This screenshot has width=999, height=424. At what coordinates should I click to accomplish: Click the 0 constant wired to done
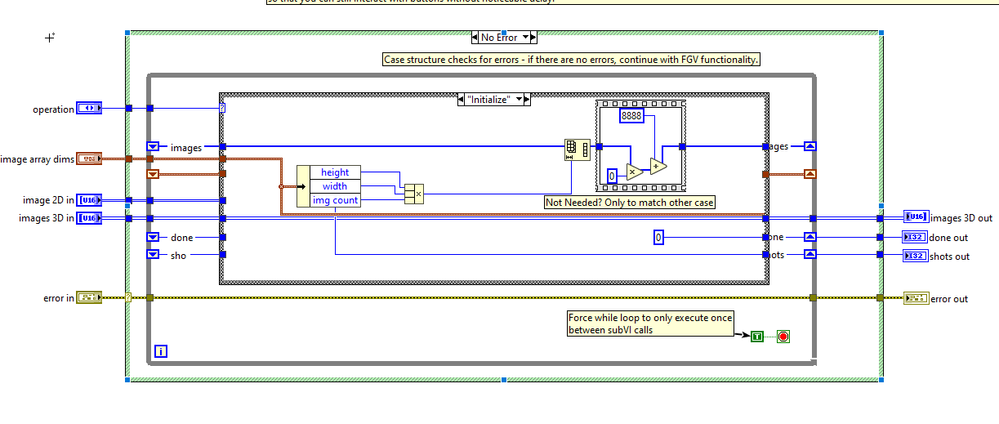coord(659,238)
